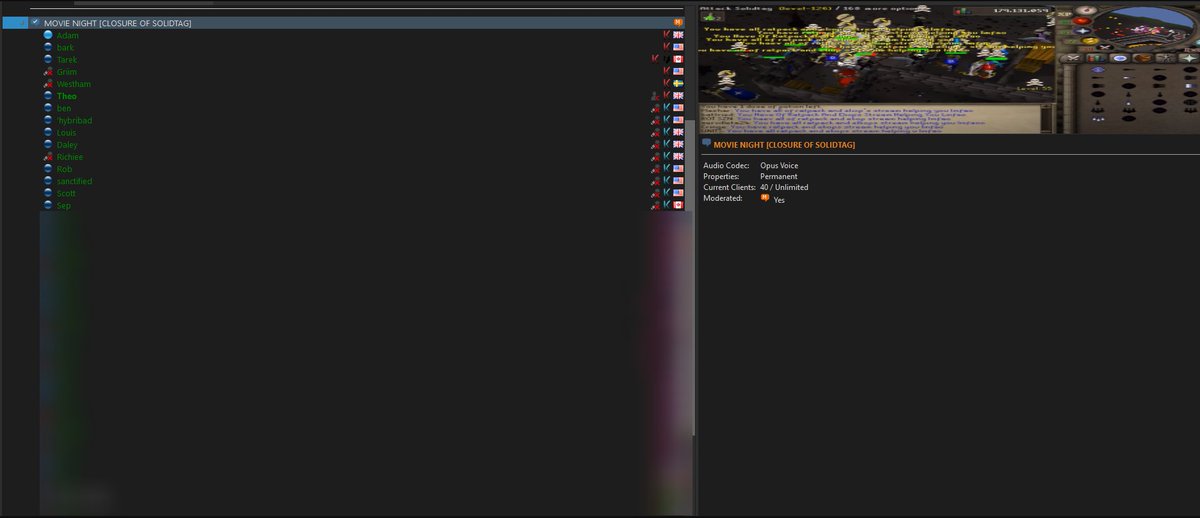Click the US flag in bark's row

click(678, 47)
